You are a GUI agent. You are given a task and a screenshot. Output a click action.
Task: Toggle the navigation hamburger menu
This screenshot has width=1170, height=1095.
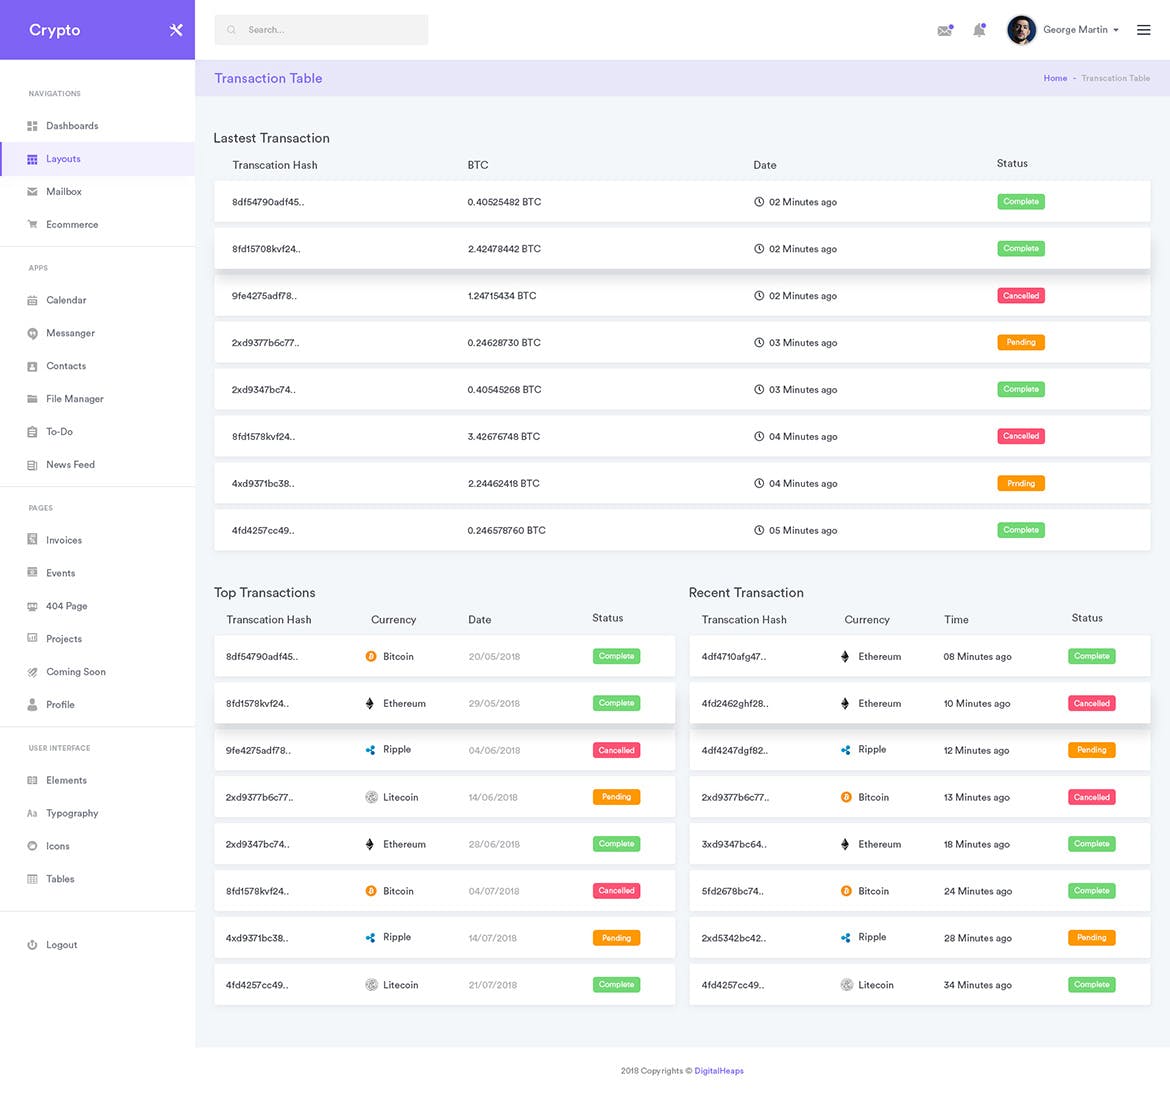pos(1143,29)
